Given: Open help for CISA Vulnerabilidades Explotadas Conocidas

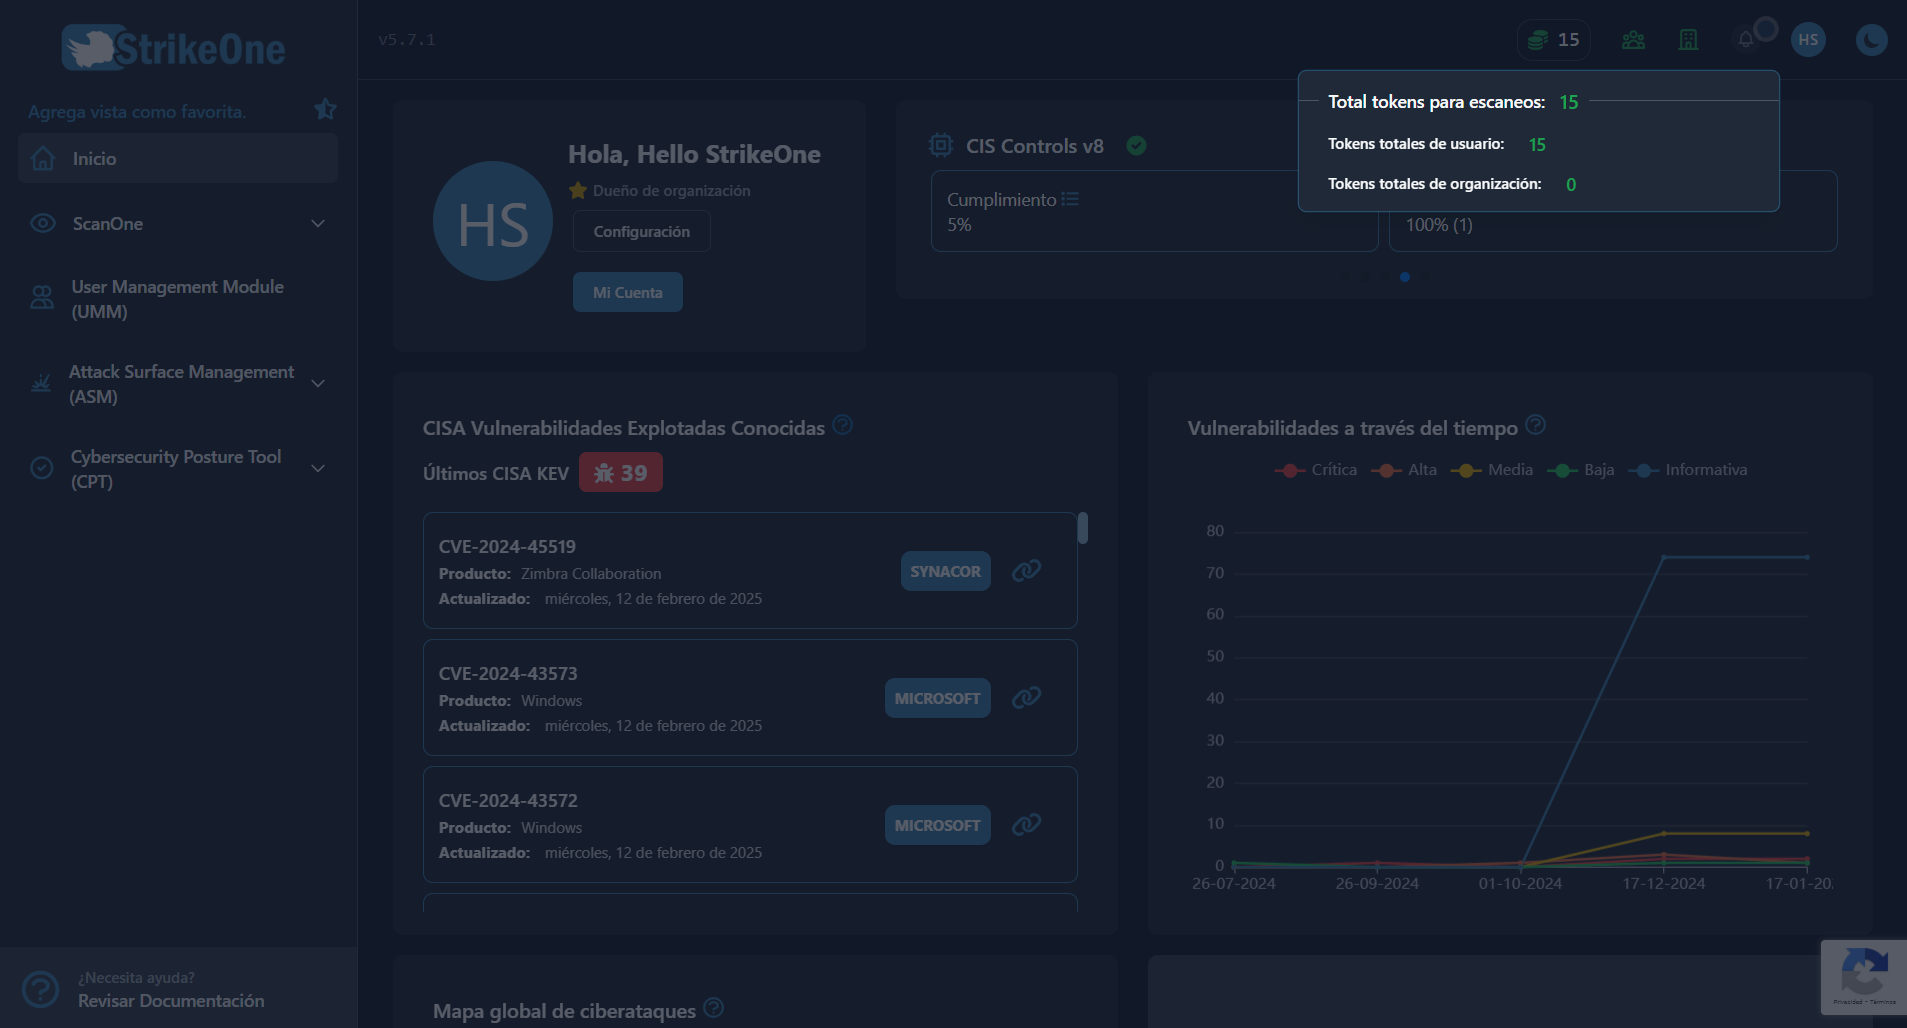Looking at the screenshot, I should pos(843,425).
